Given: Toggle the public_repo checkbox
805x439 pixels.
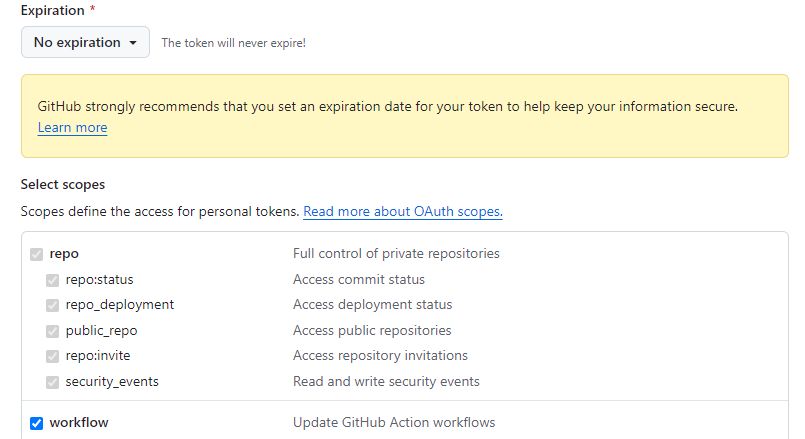Looking at the screenshot, I should (x=53, y=331).
